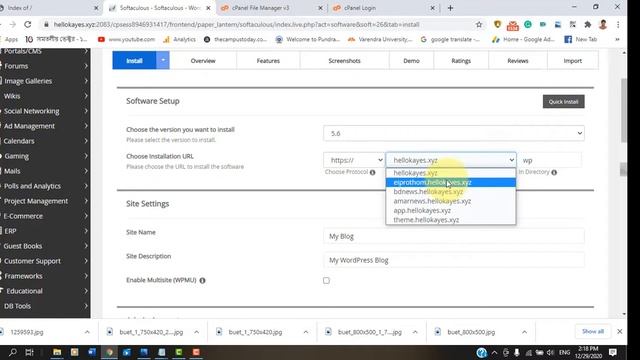Viewport: 640px width, 360px height.
Task: Select amarnews.hellokayes.xyz from the list
Action: coord(451,201)
